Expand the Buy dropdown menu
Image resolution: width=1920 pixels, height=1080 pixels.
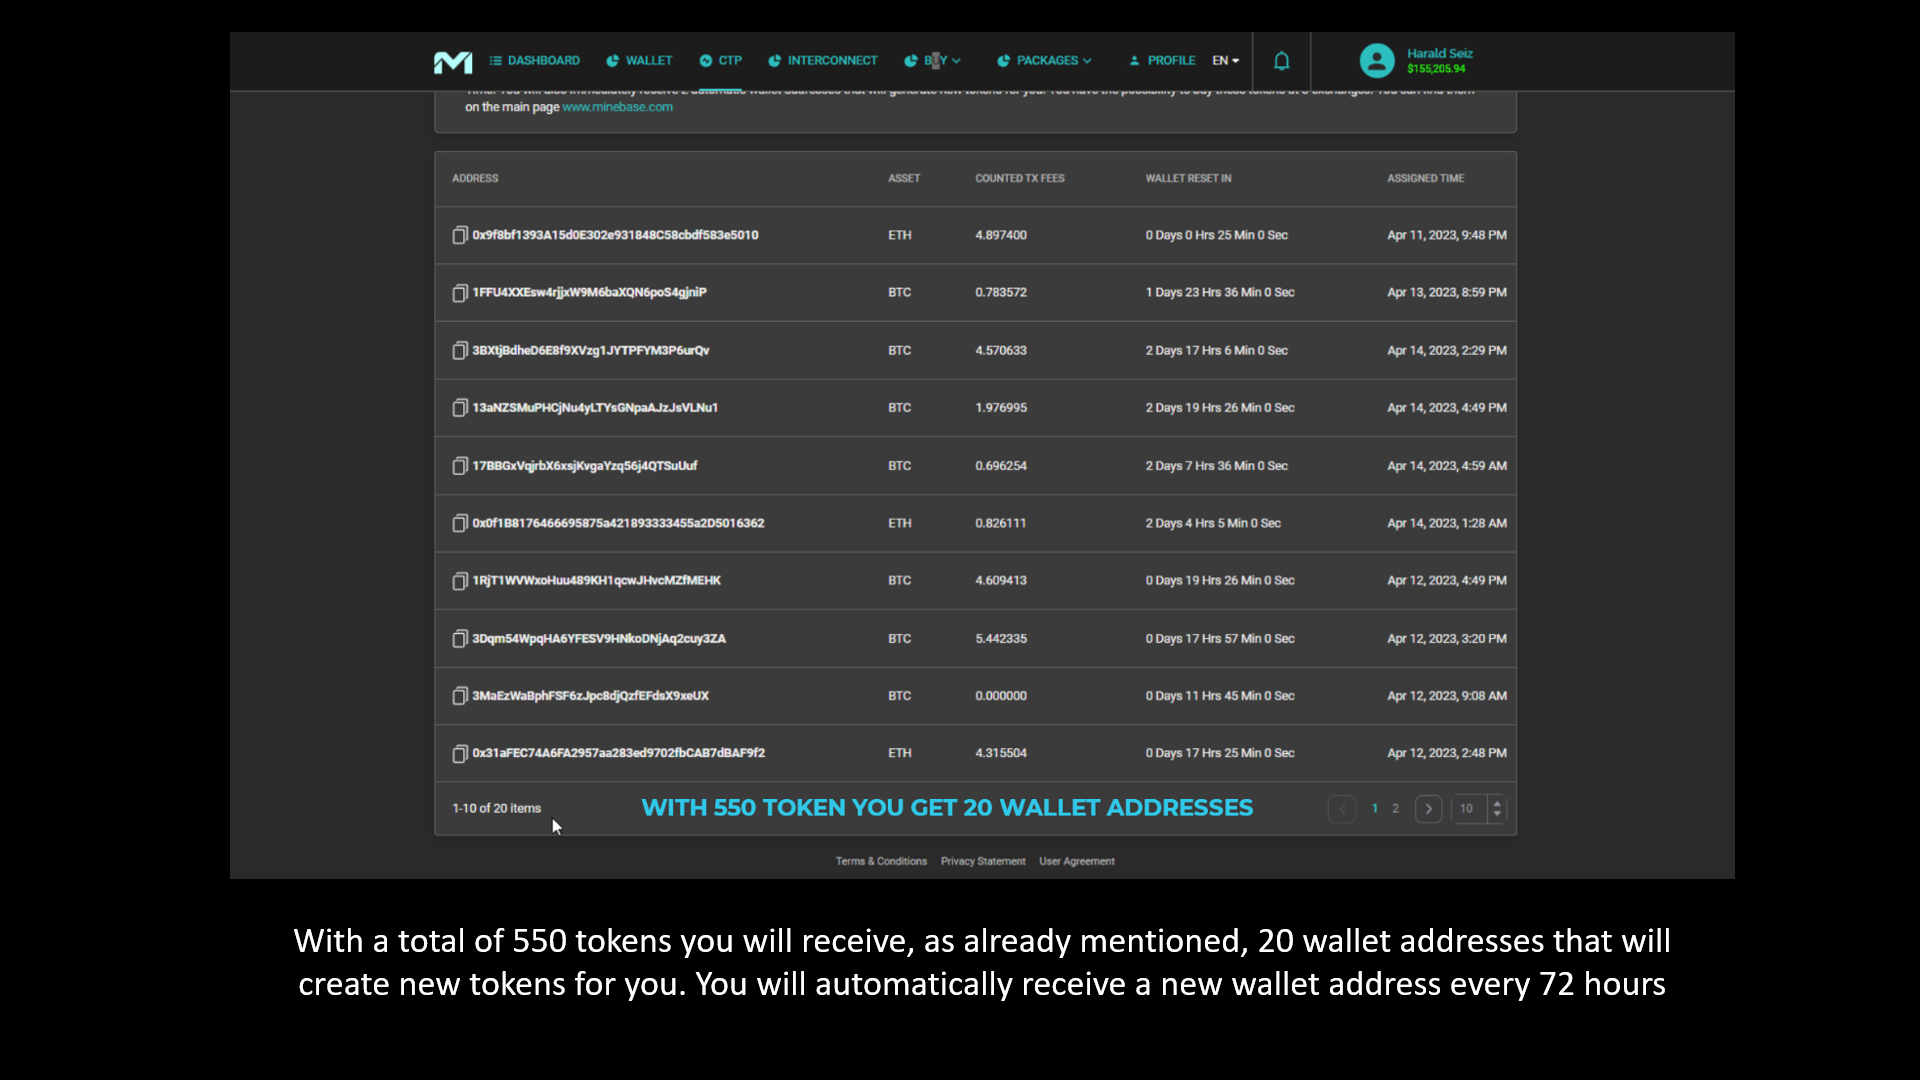pos(934,61)
